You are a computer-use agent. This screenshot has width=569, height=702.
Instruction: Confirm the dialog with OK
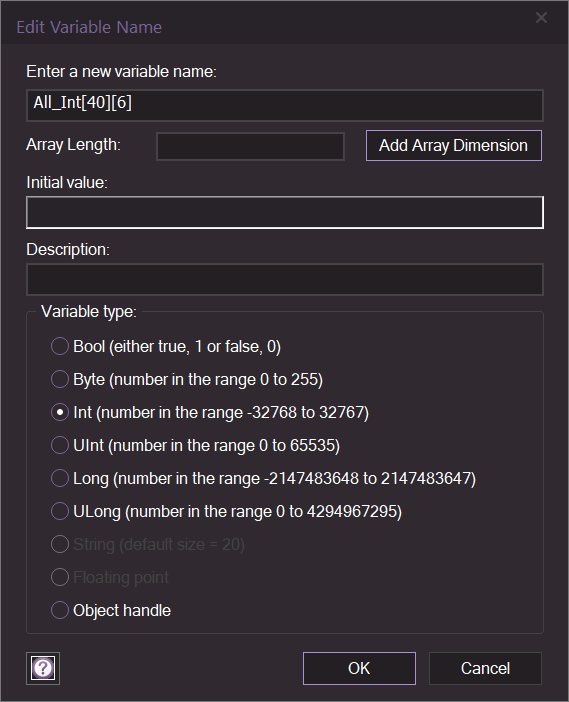(359, 668)
